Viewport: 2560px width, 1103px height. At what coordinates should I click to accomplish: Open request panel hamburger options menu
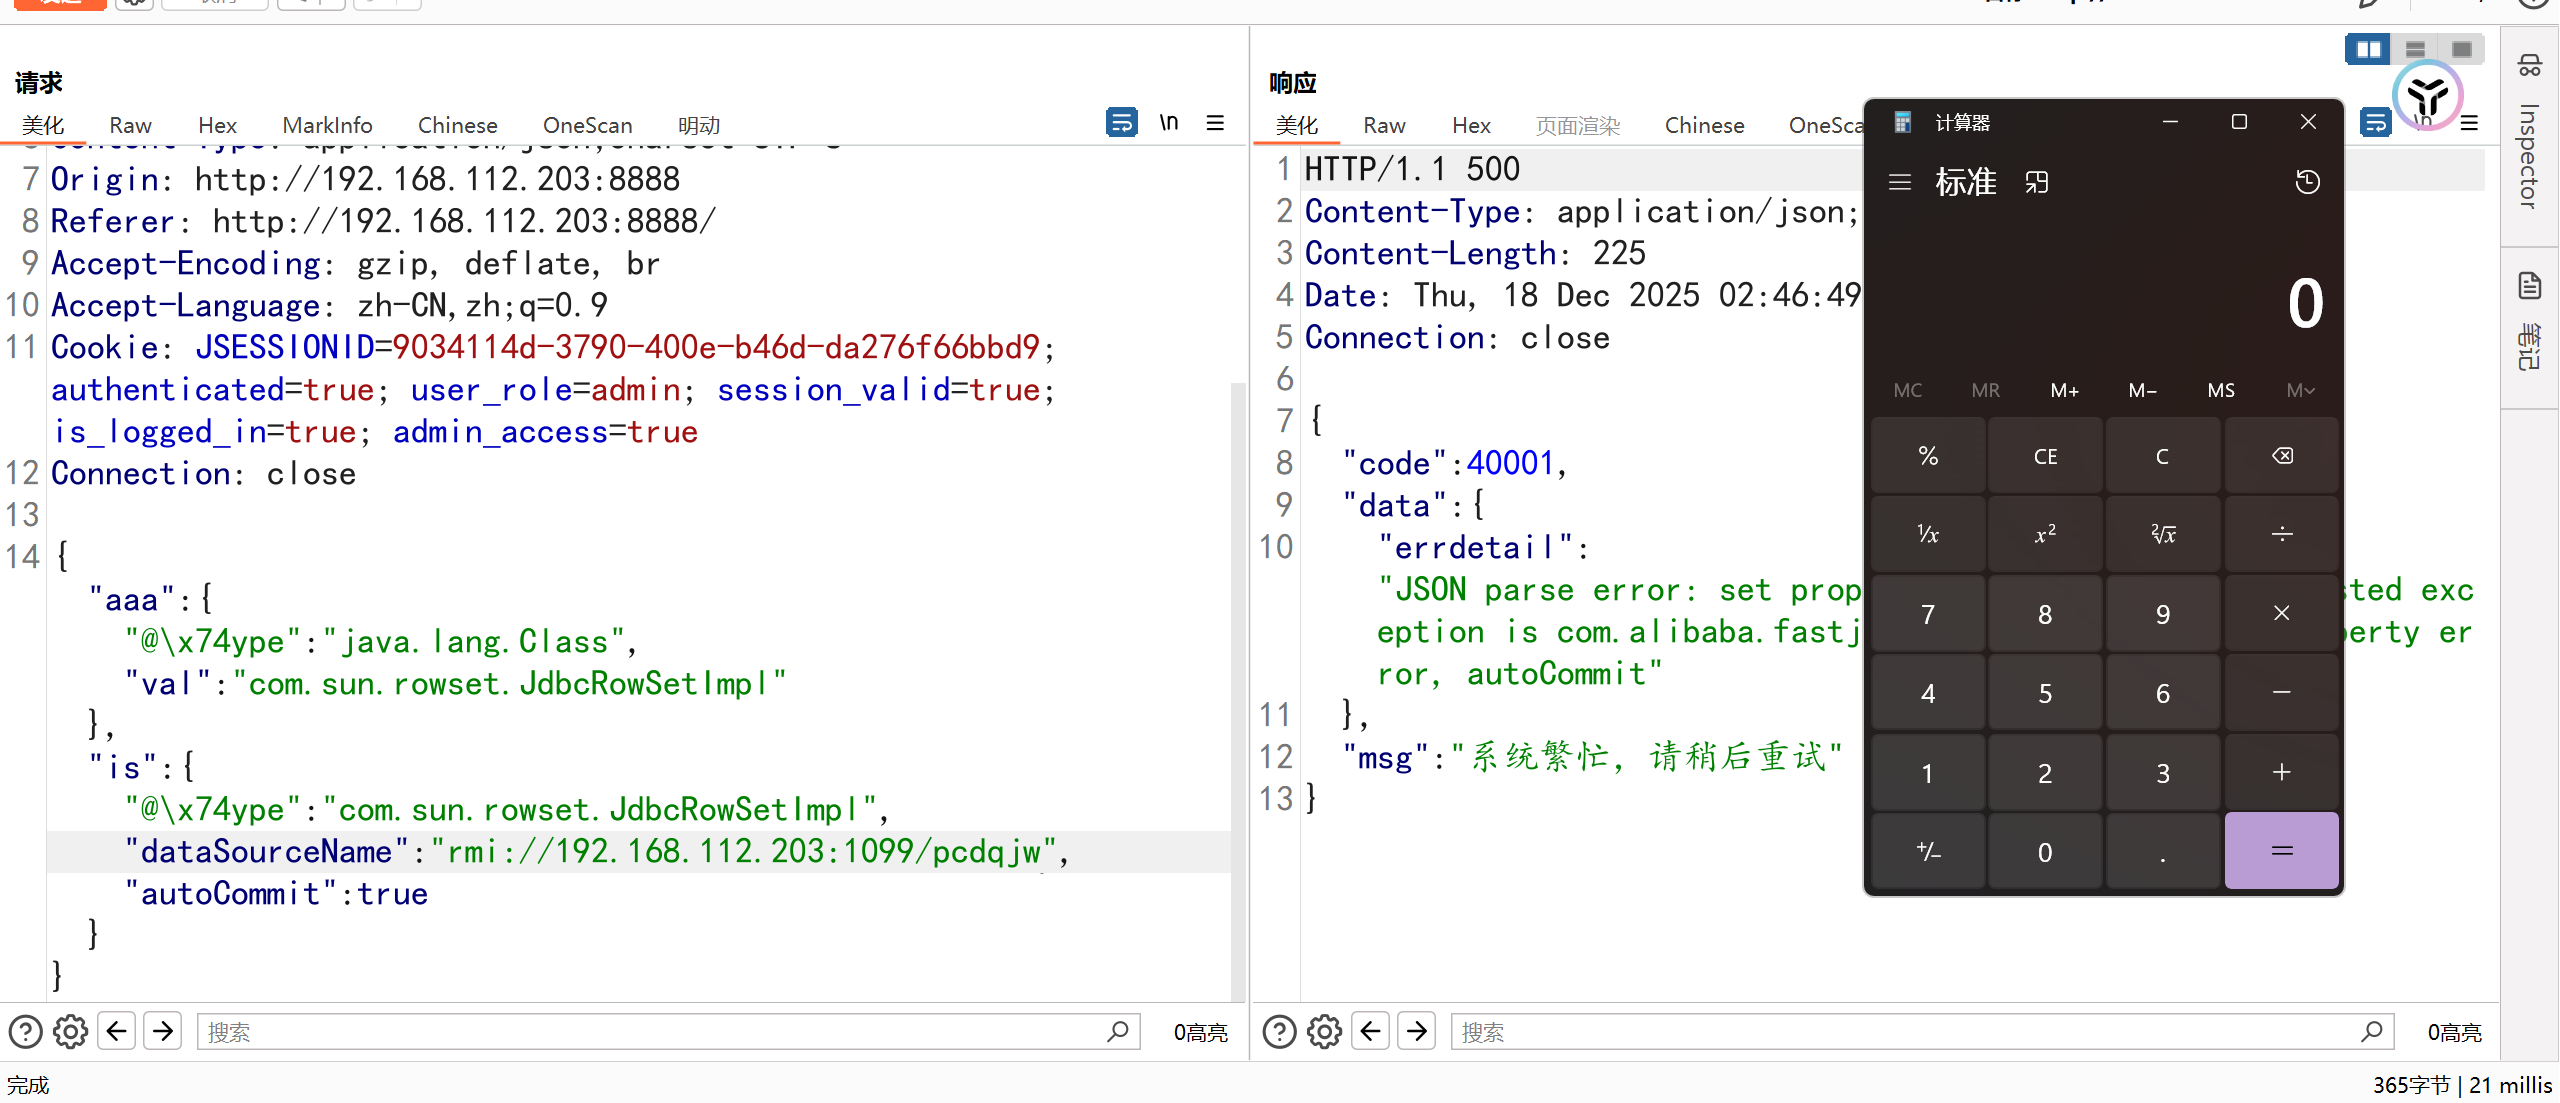1215,122
